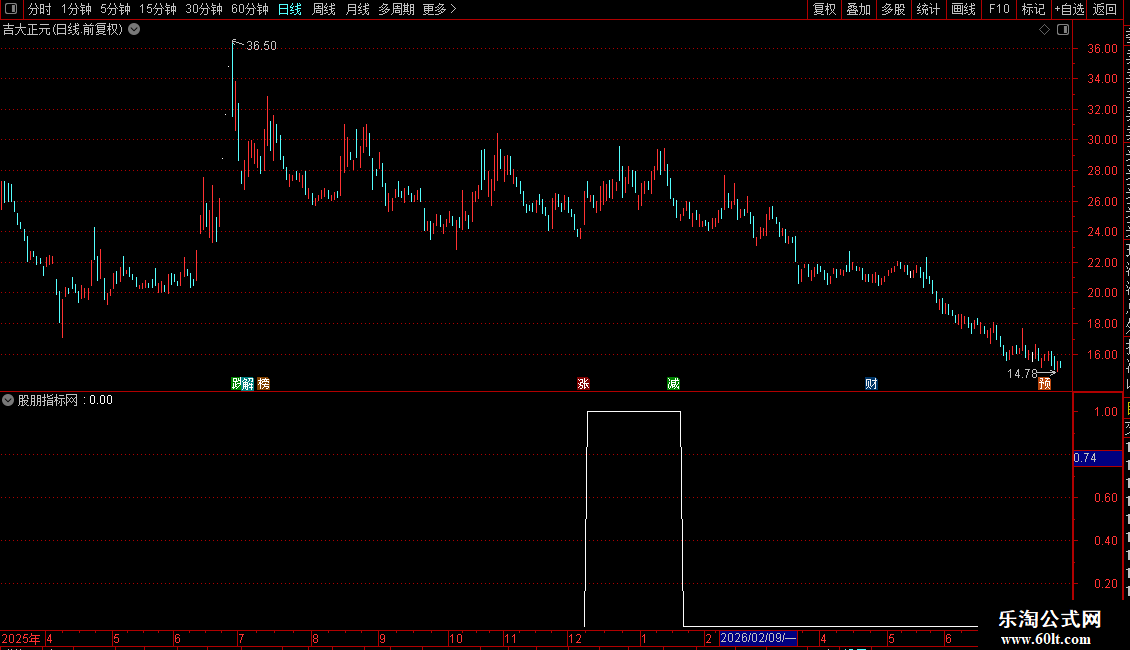The height and width of the screenshot is (650, 1130).
Task: Click 返回 to go back
Action: 1105,9
